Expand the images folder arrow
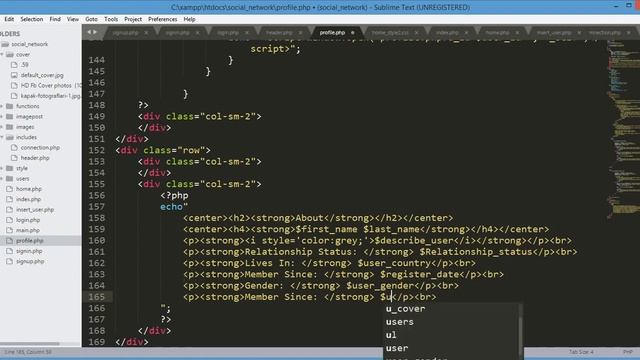 2,127
